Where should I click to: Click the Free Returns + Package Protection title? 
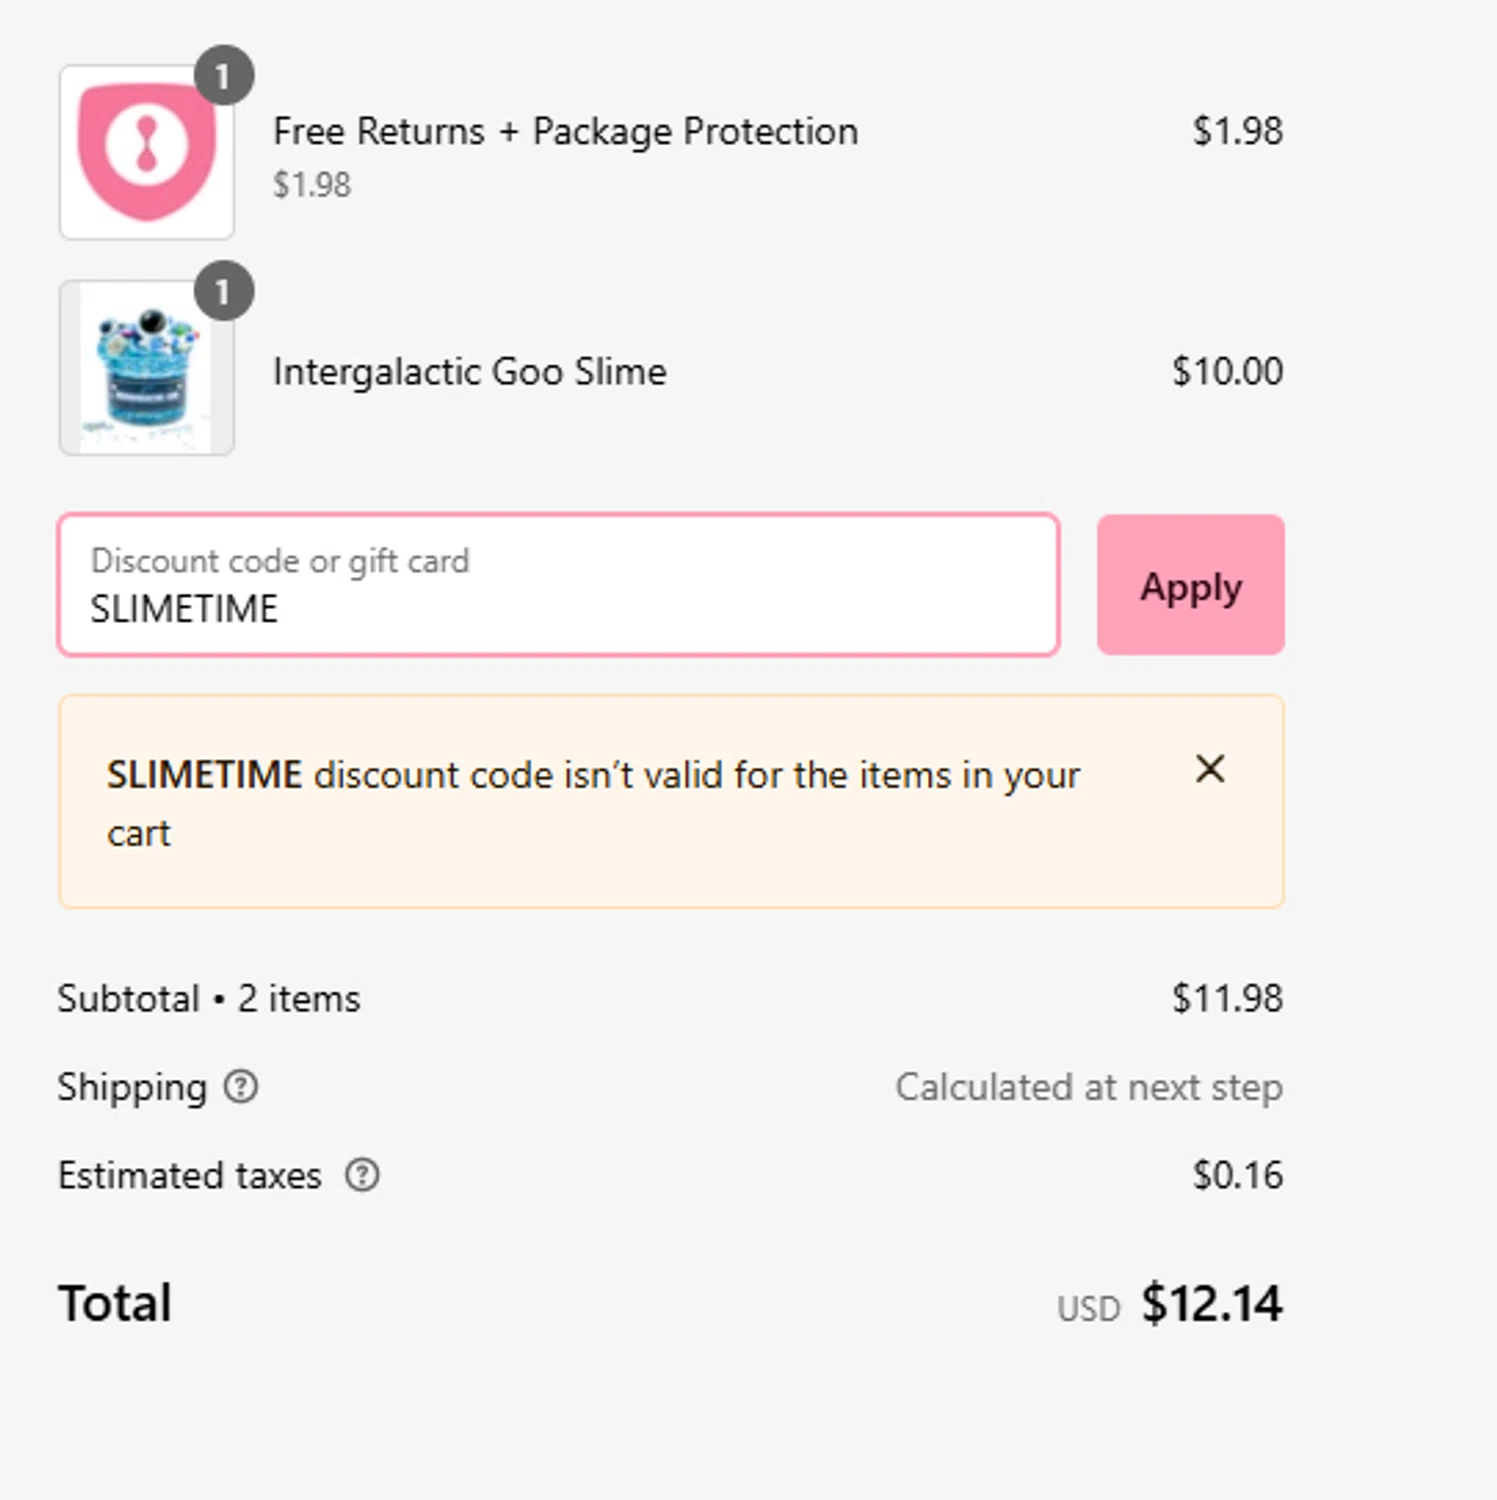565,132
